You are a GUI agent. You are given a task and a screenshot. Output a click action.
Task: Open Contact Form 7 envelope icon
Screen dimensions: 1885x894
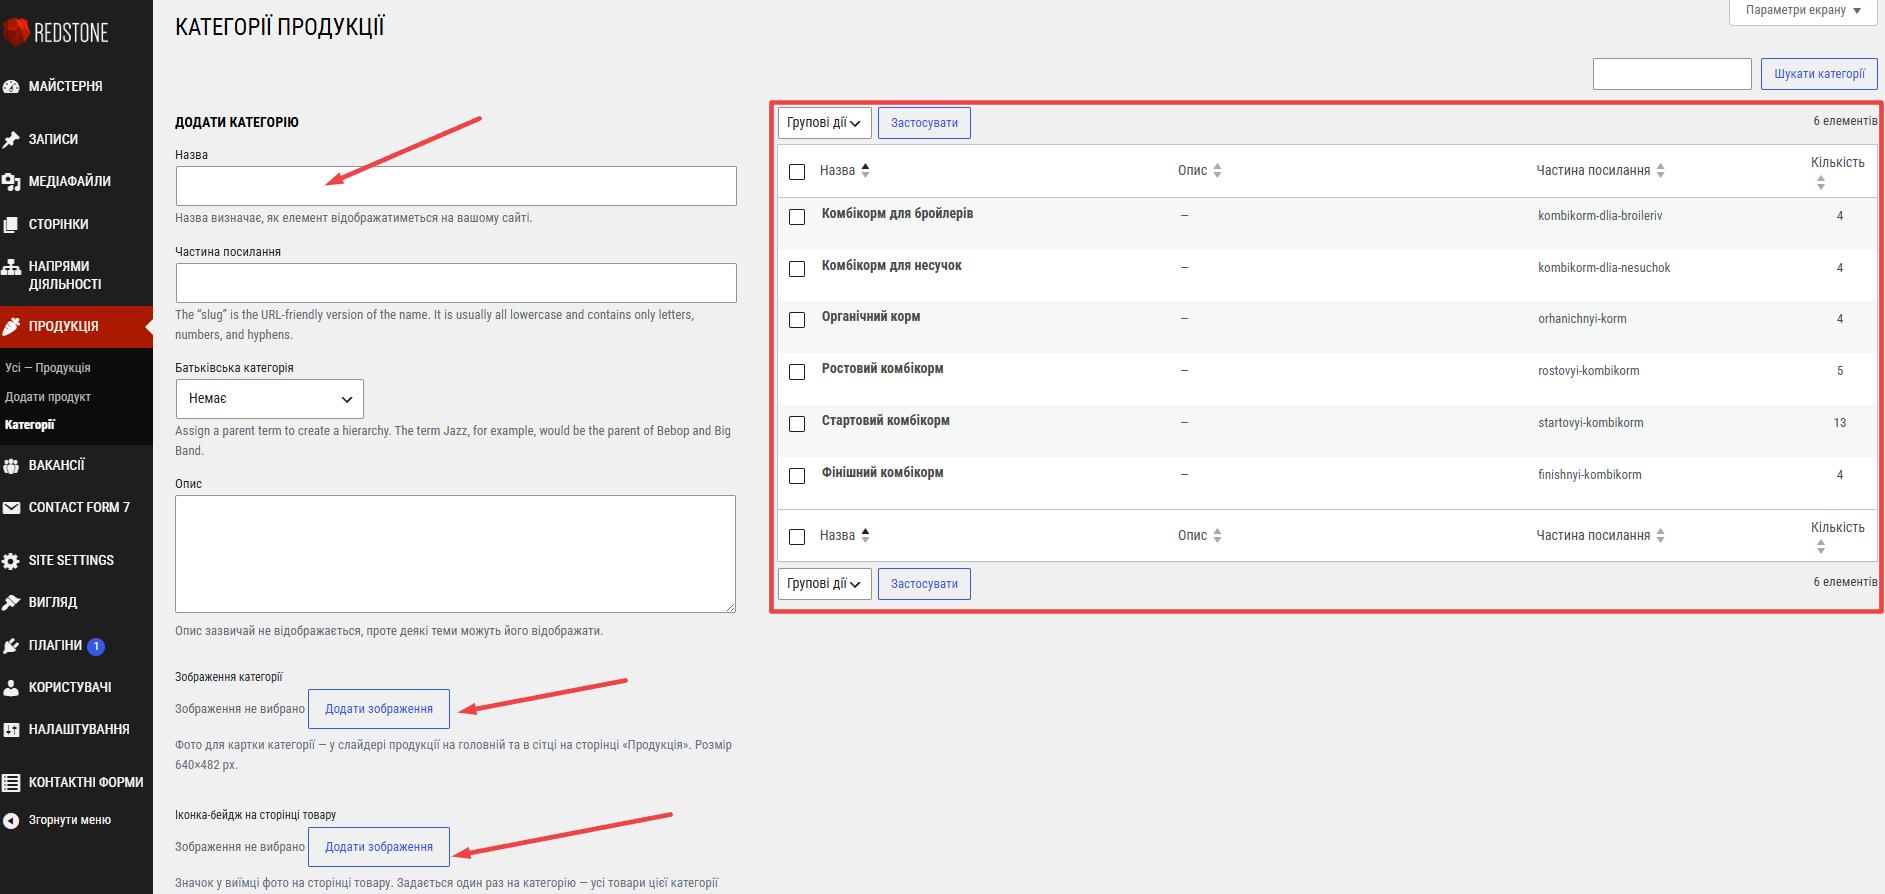(11, 508)
